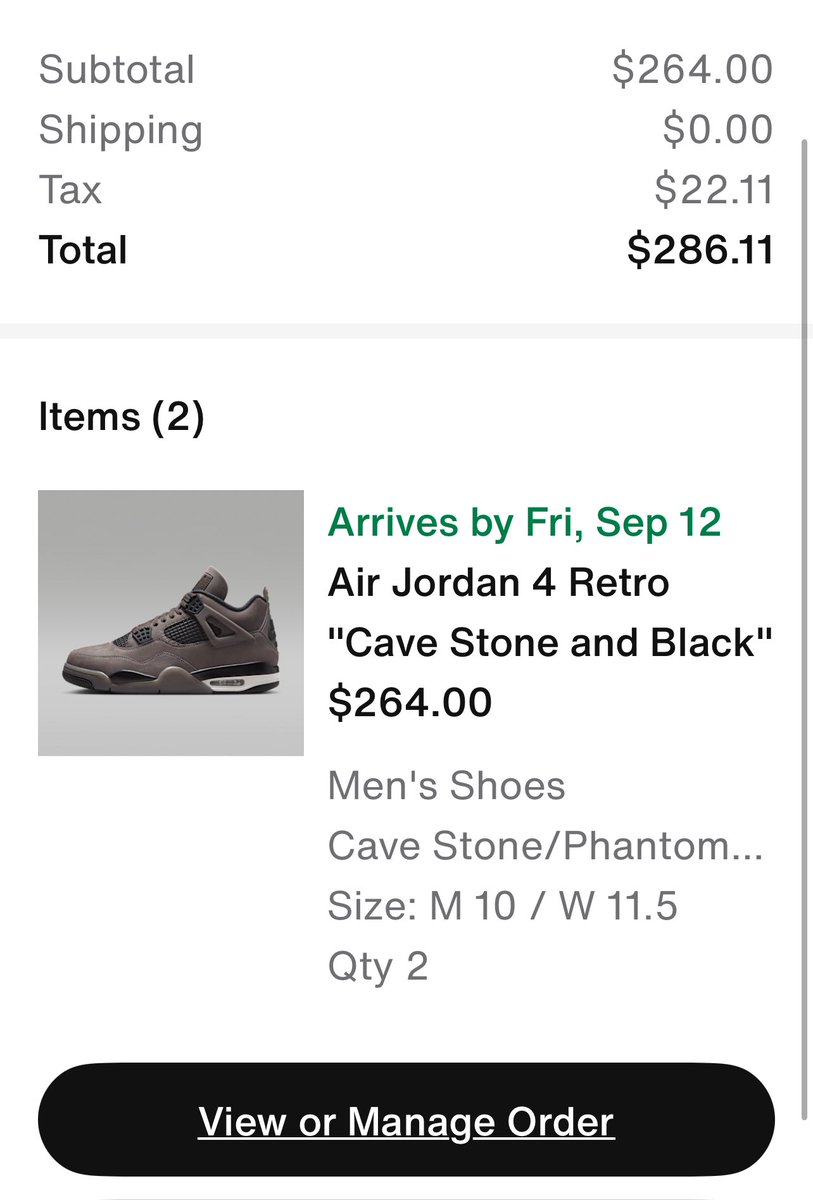The height and width of the screenshot is (1200, 813).
Task: Click the bold Total label
Action: 83,250
